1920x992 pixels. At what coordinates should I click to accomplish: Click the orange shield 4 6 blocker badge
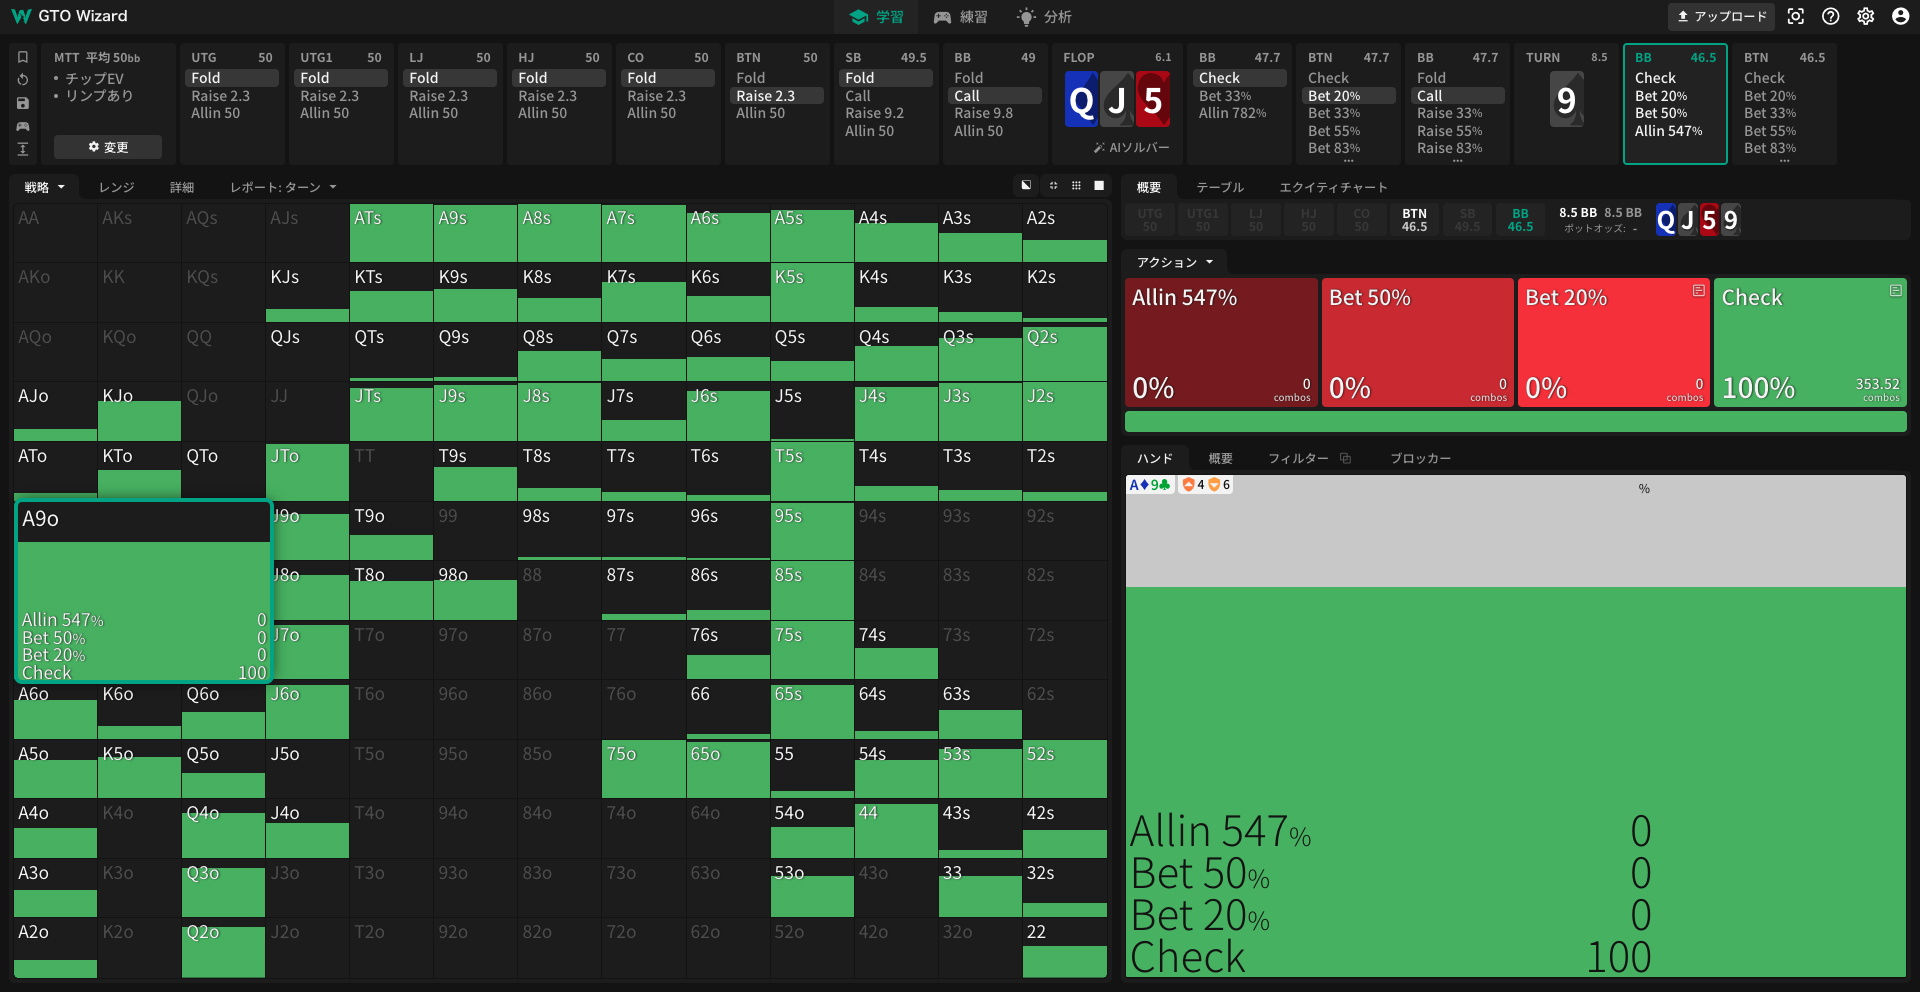pos(1206,484)
